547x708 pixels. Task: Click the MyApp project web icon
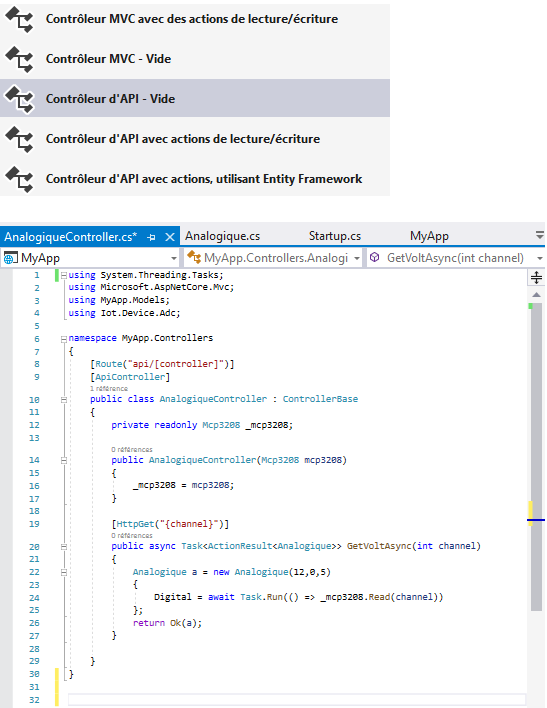10,258
